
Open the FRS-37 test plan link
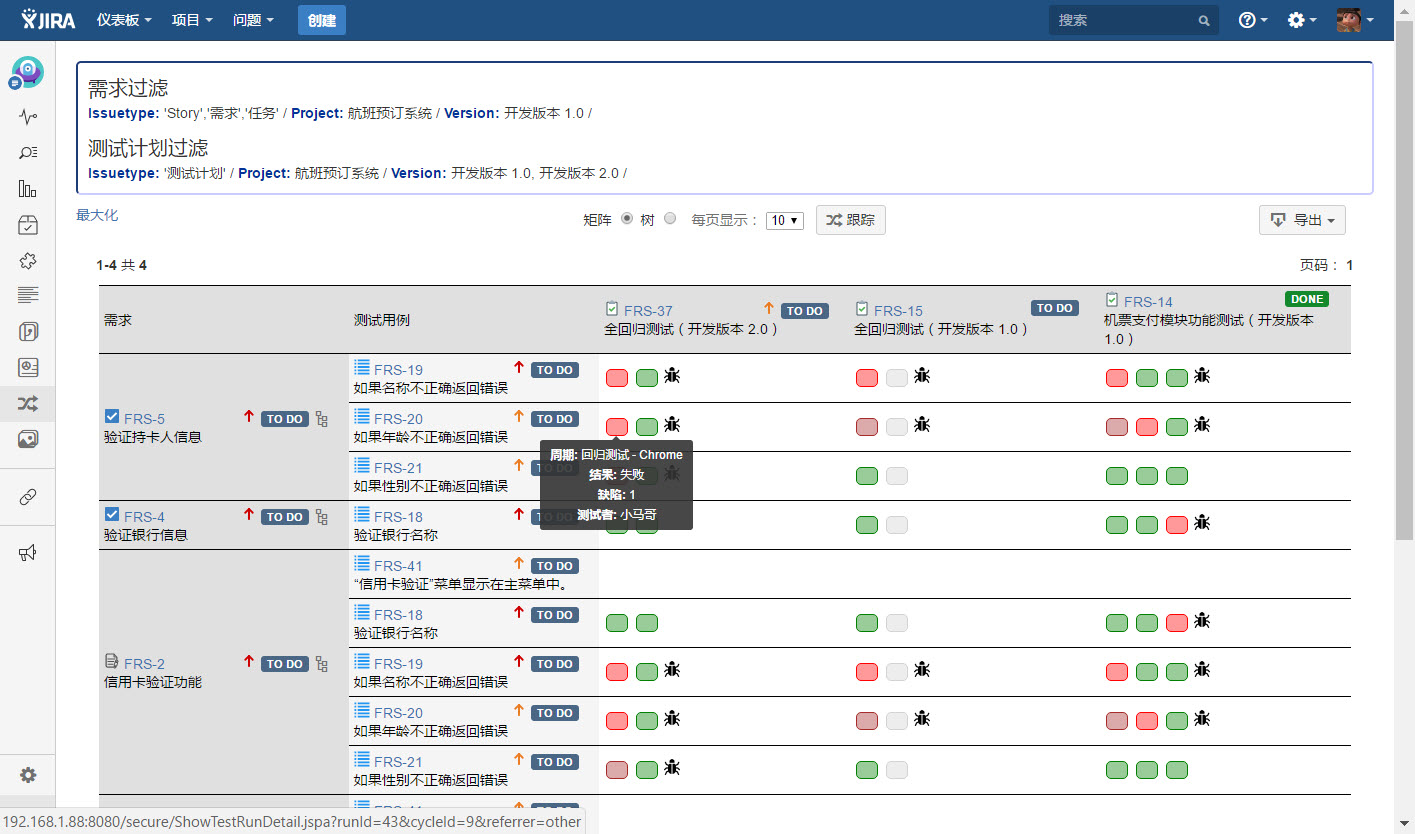pos(648,311)
